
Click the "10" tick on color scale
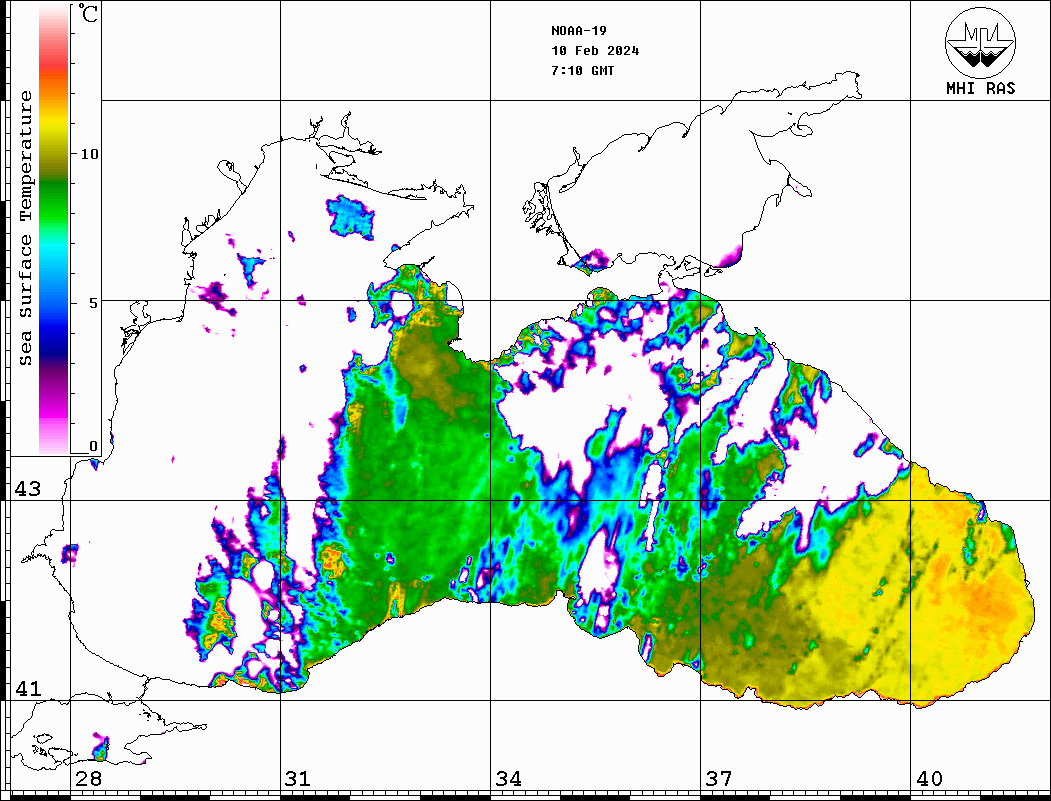point(89,154)
